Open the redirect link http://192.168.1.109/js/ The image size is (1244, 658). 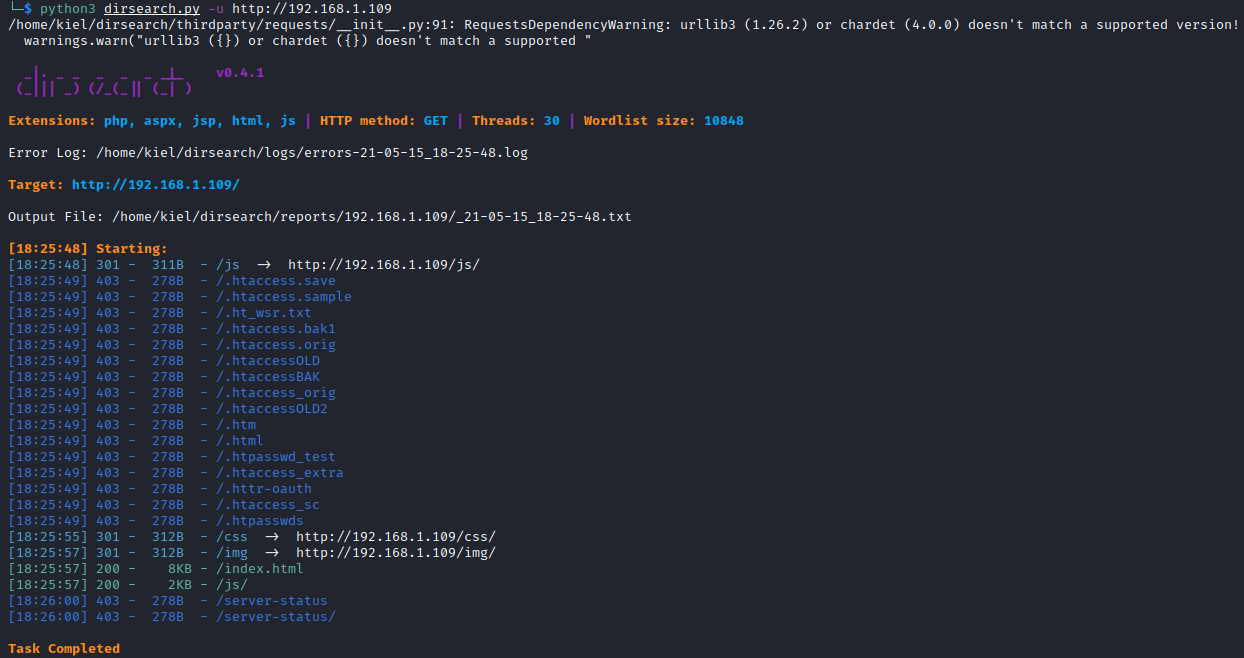(x=384, y=265)
